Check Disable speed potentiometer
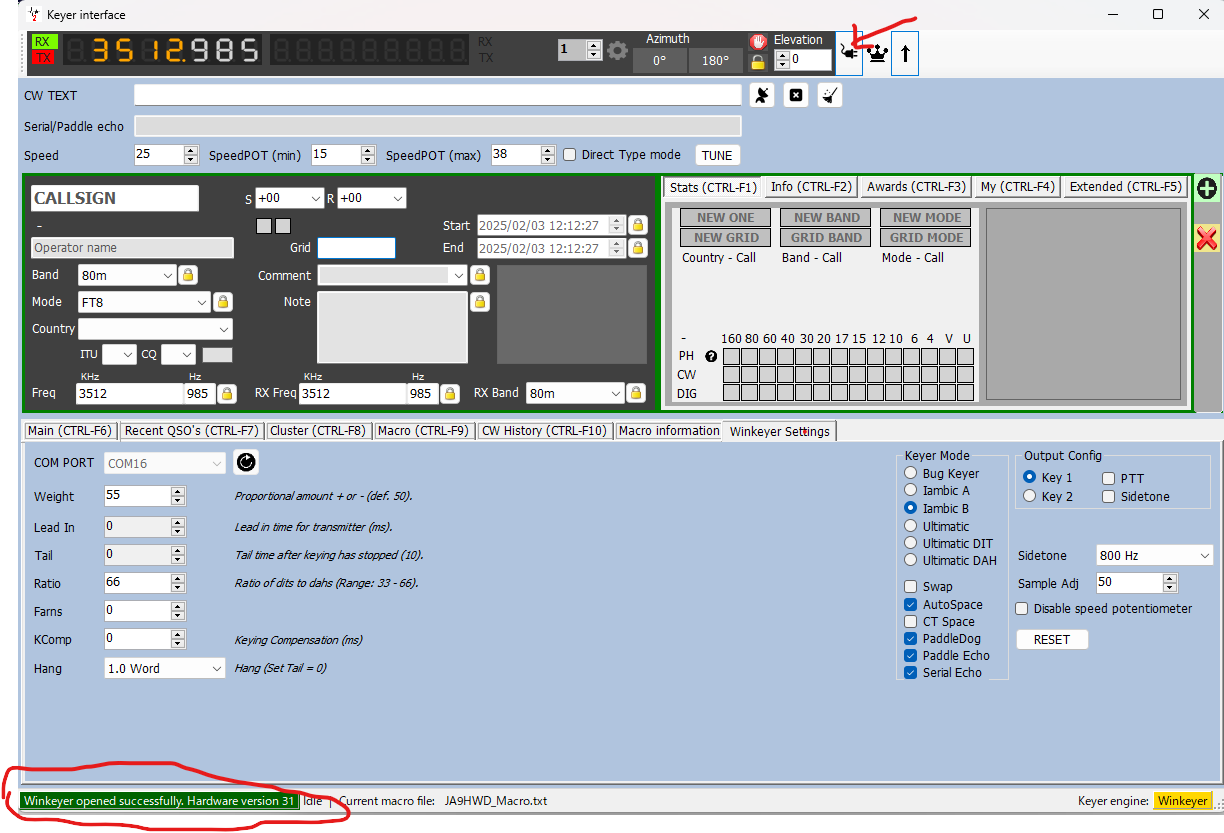 (x=1022, y=608)
